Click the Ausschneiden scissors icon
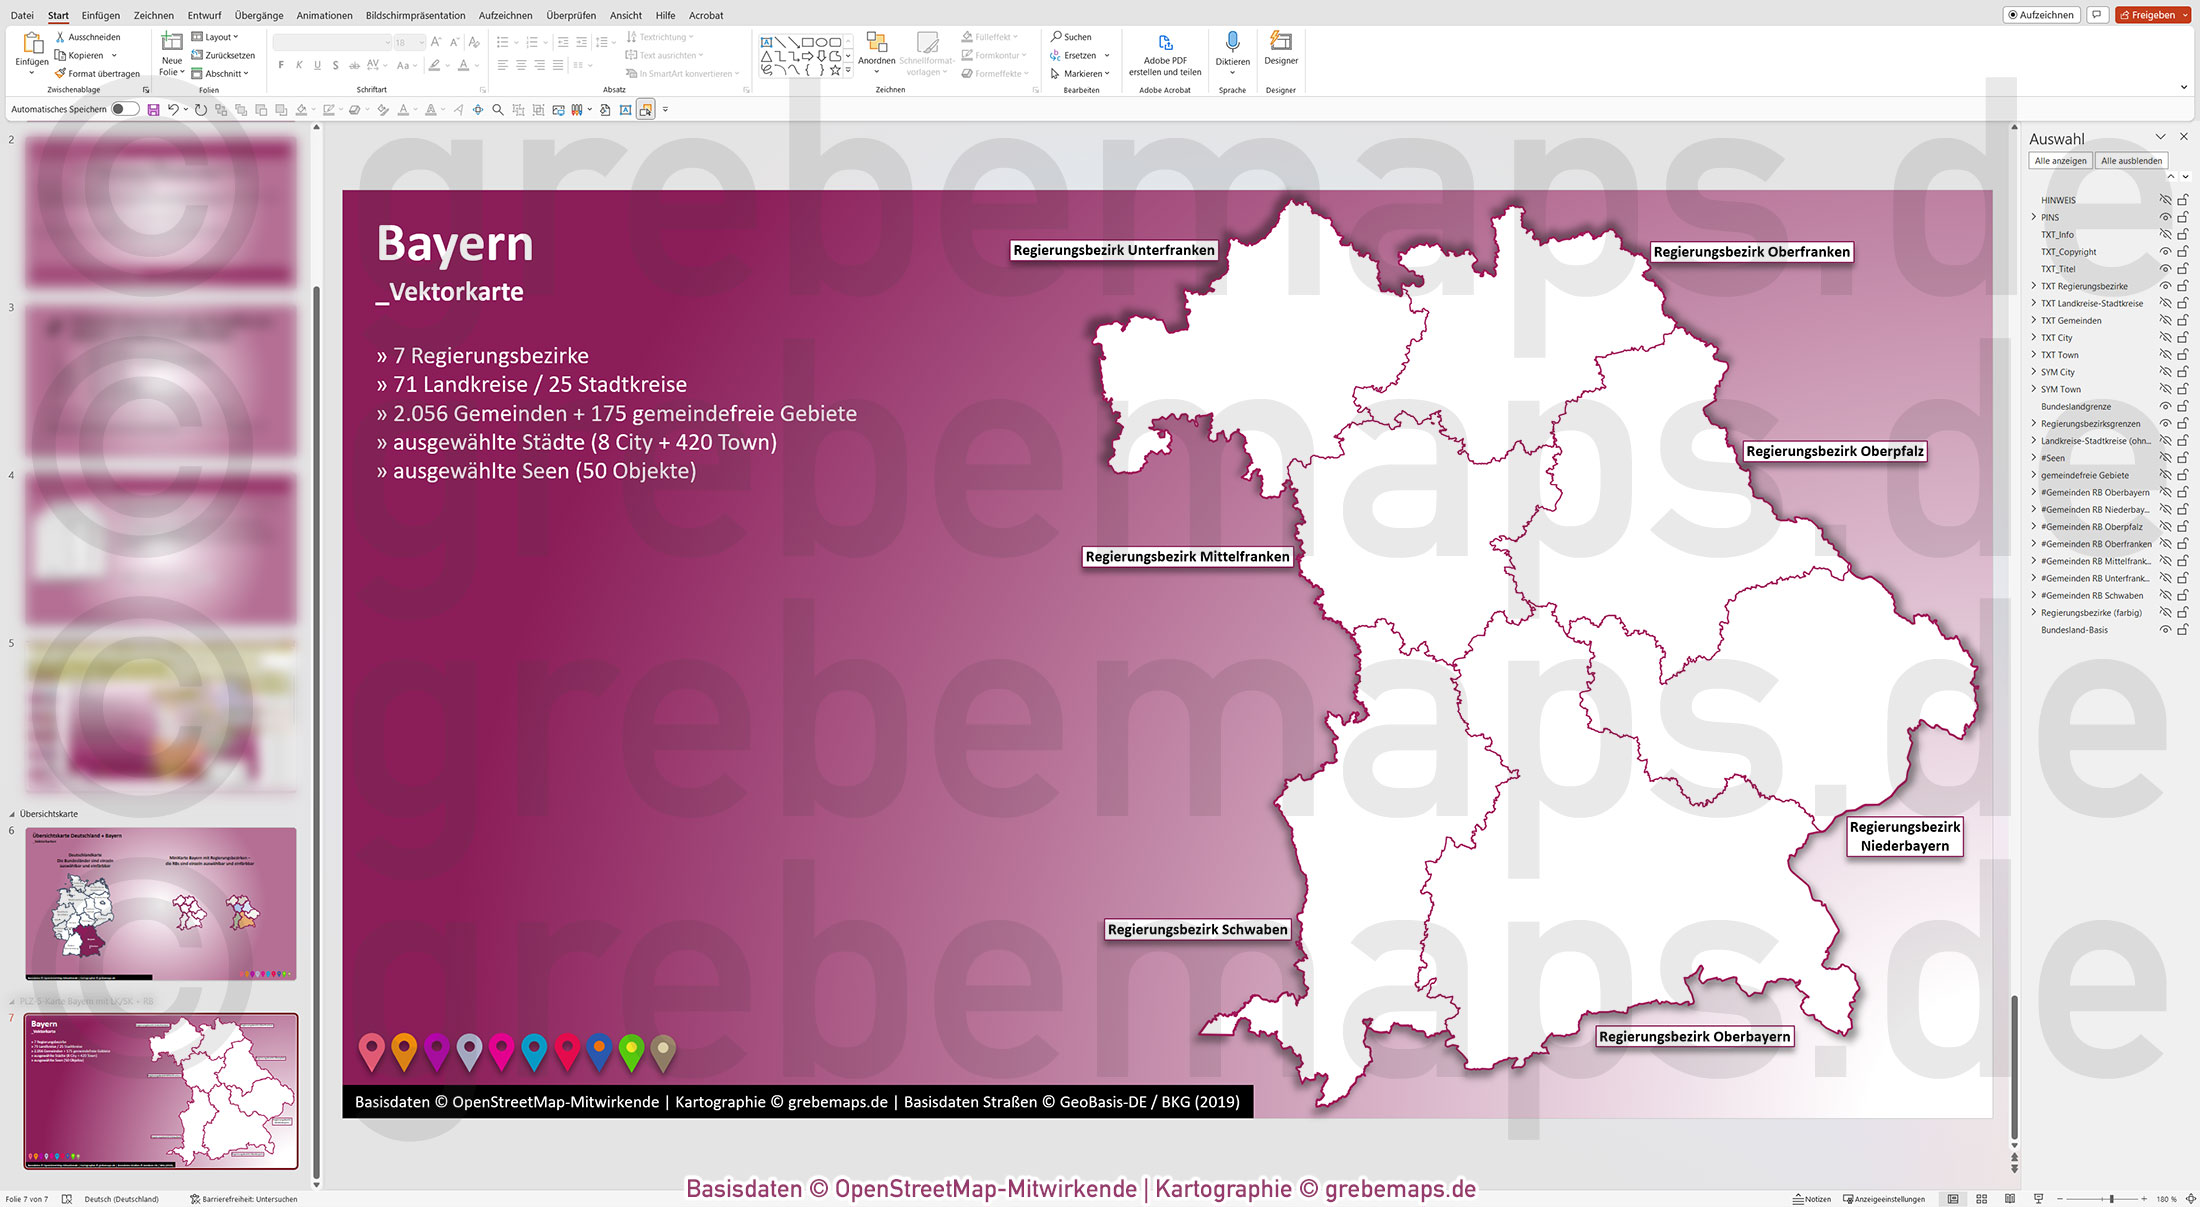The width and height of the screenshot is (2200, 1207). 60,36
